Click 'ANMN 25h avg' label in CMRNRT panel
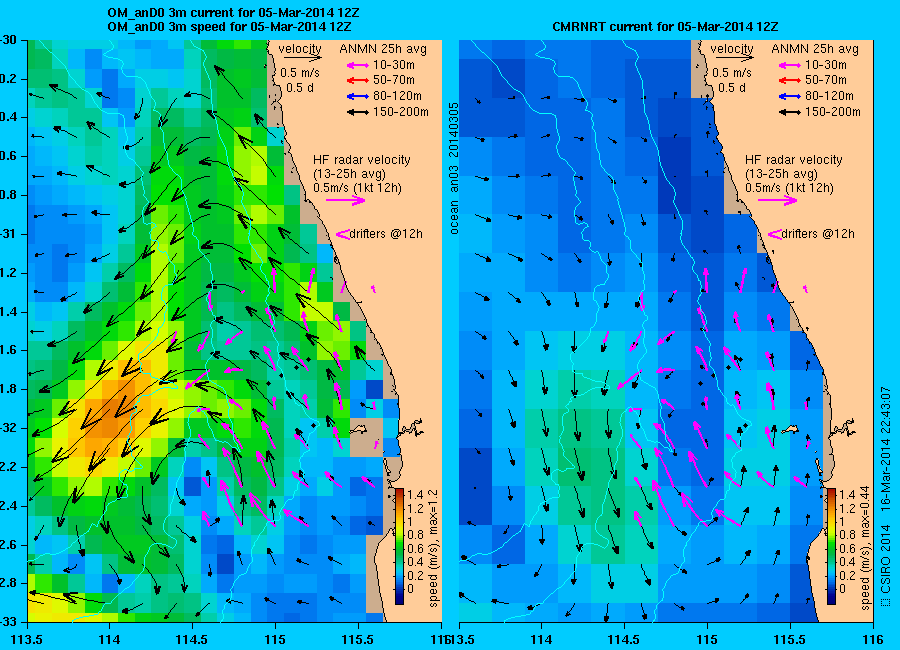This screenshot has height=650, width=900. (x=815, y=49)
